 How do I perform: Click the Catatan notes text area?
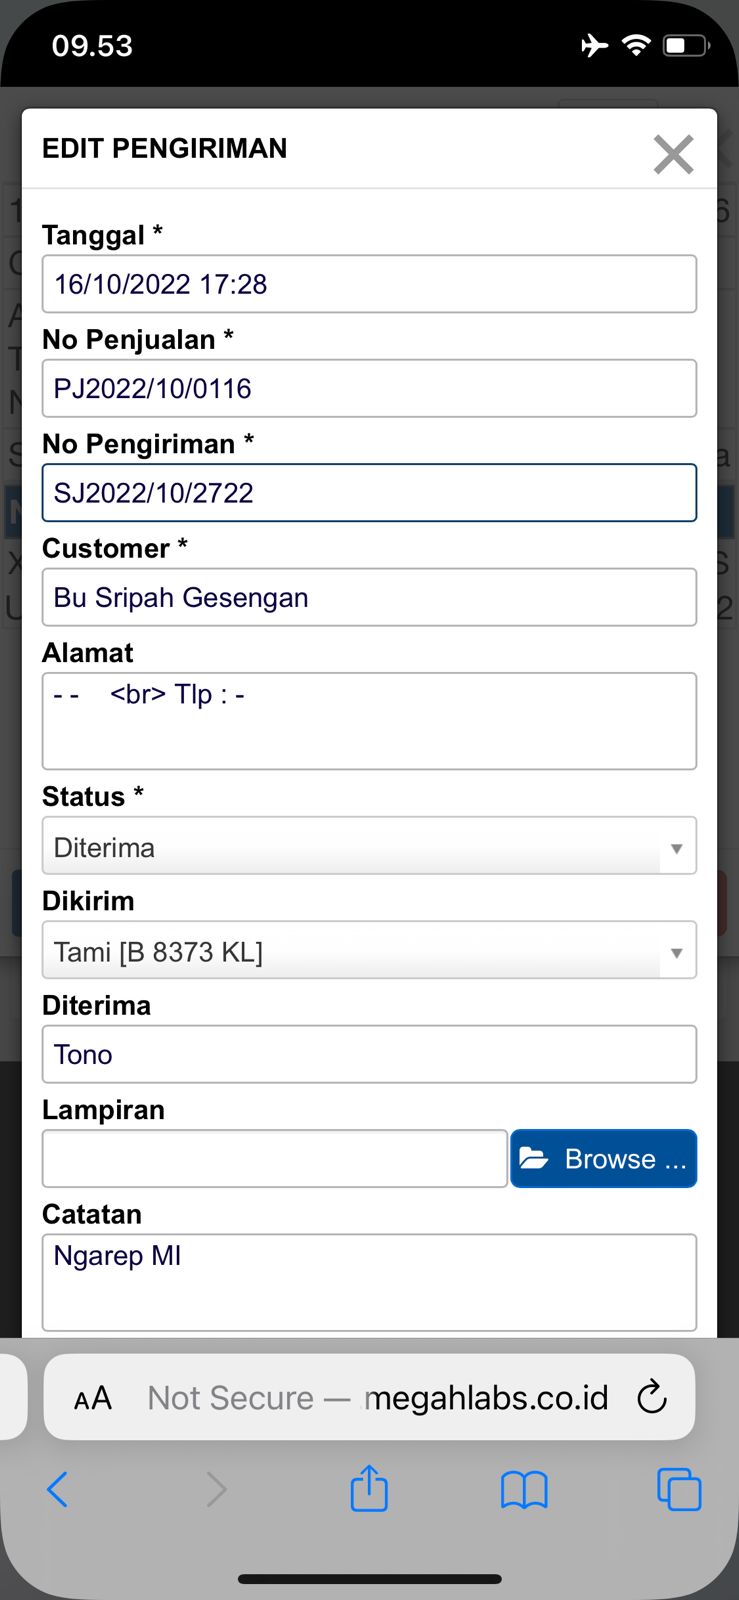[x=369, y=1282]
